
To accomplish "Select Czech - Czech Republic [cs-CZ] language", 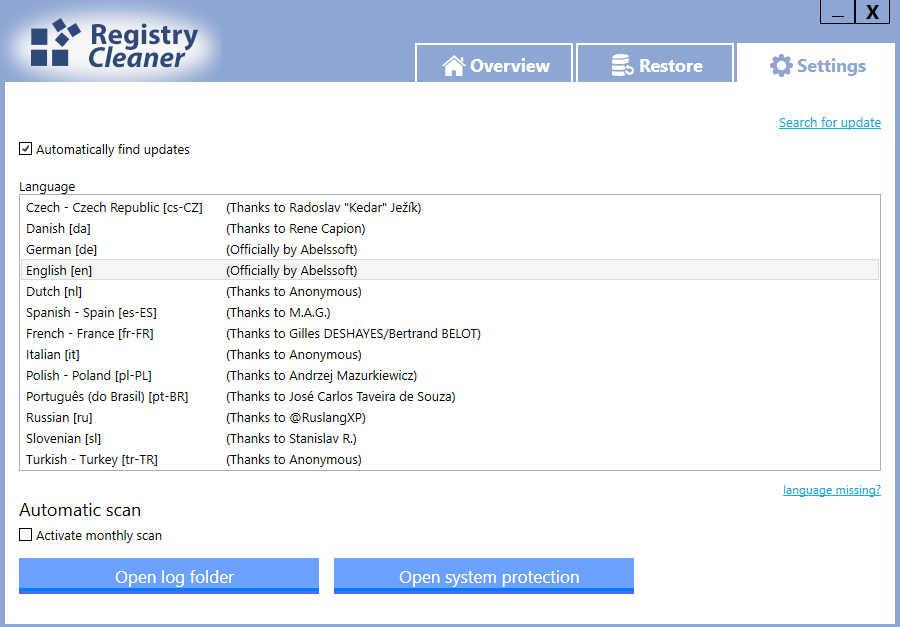I will click(x=449, y=208).
